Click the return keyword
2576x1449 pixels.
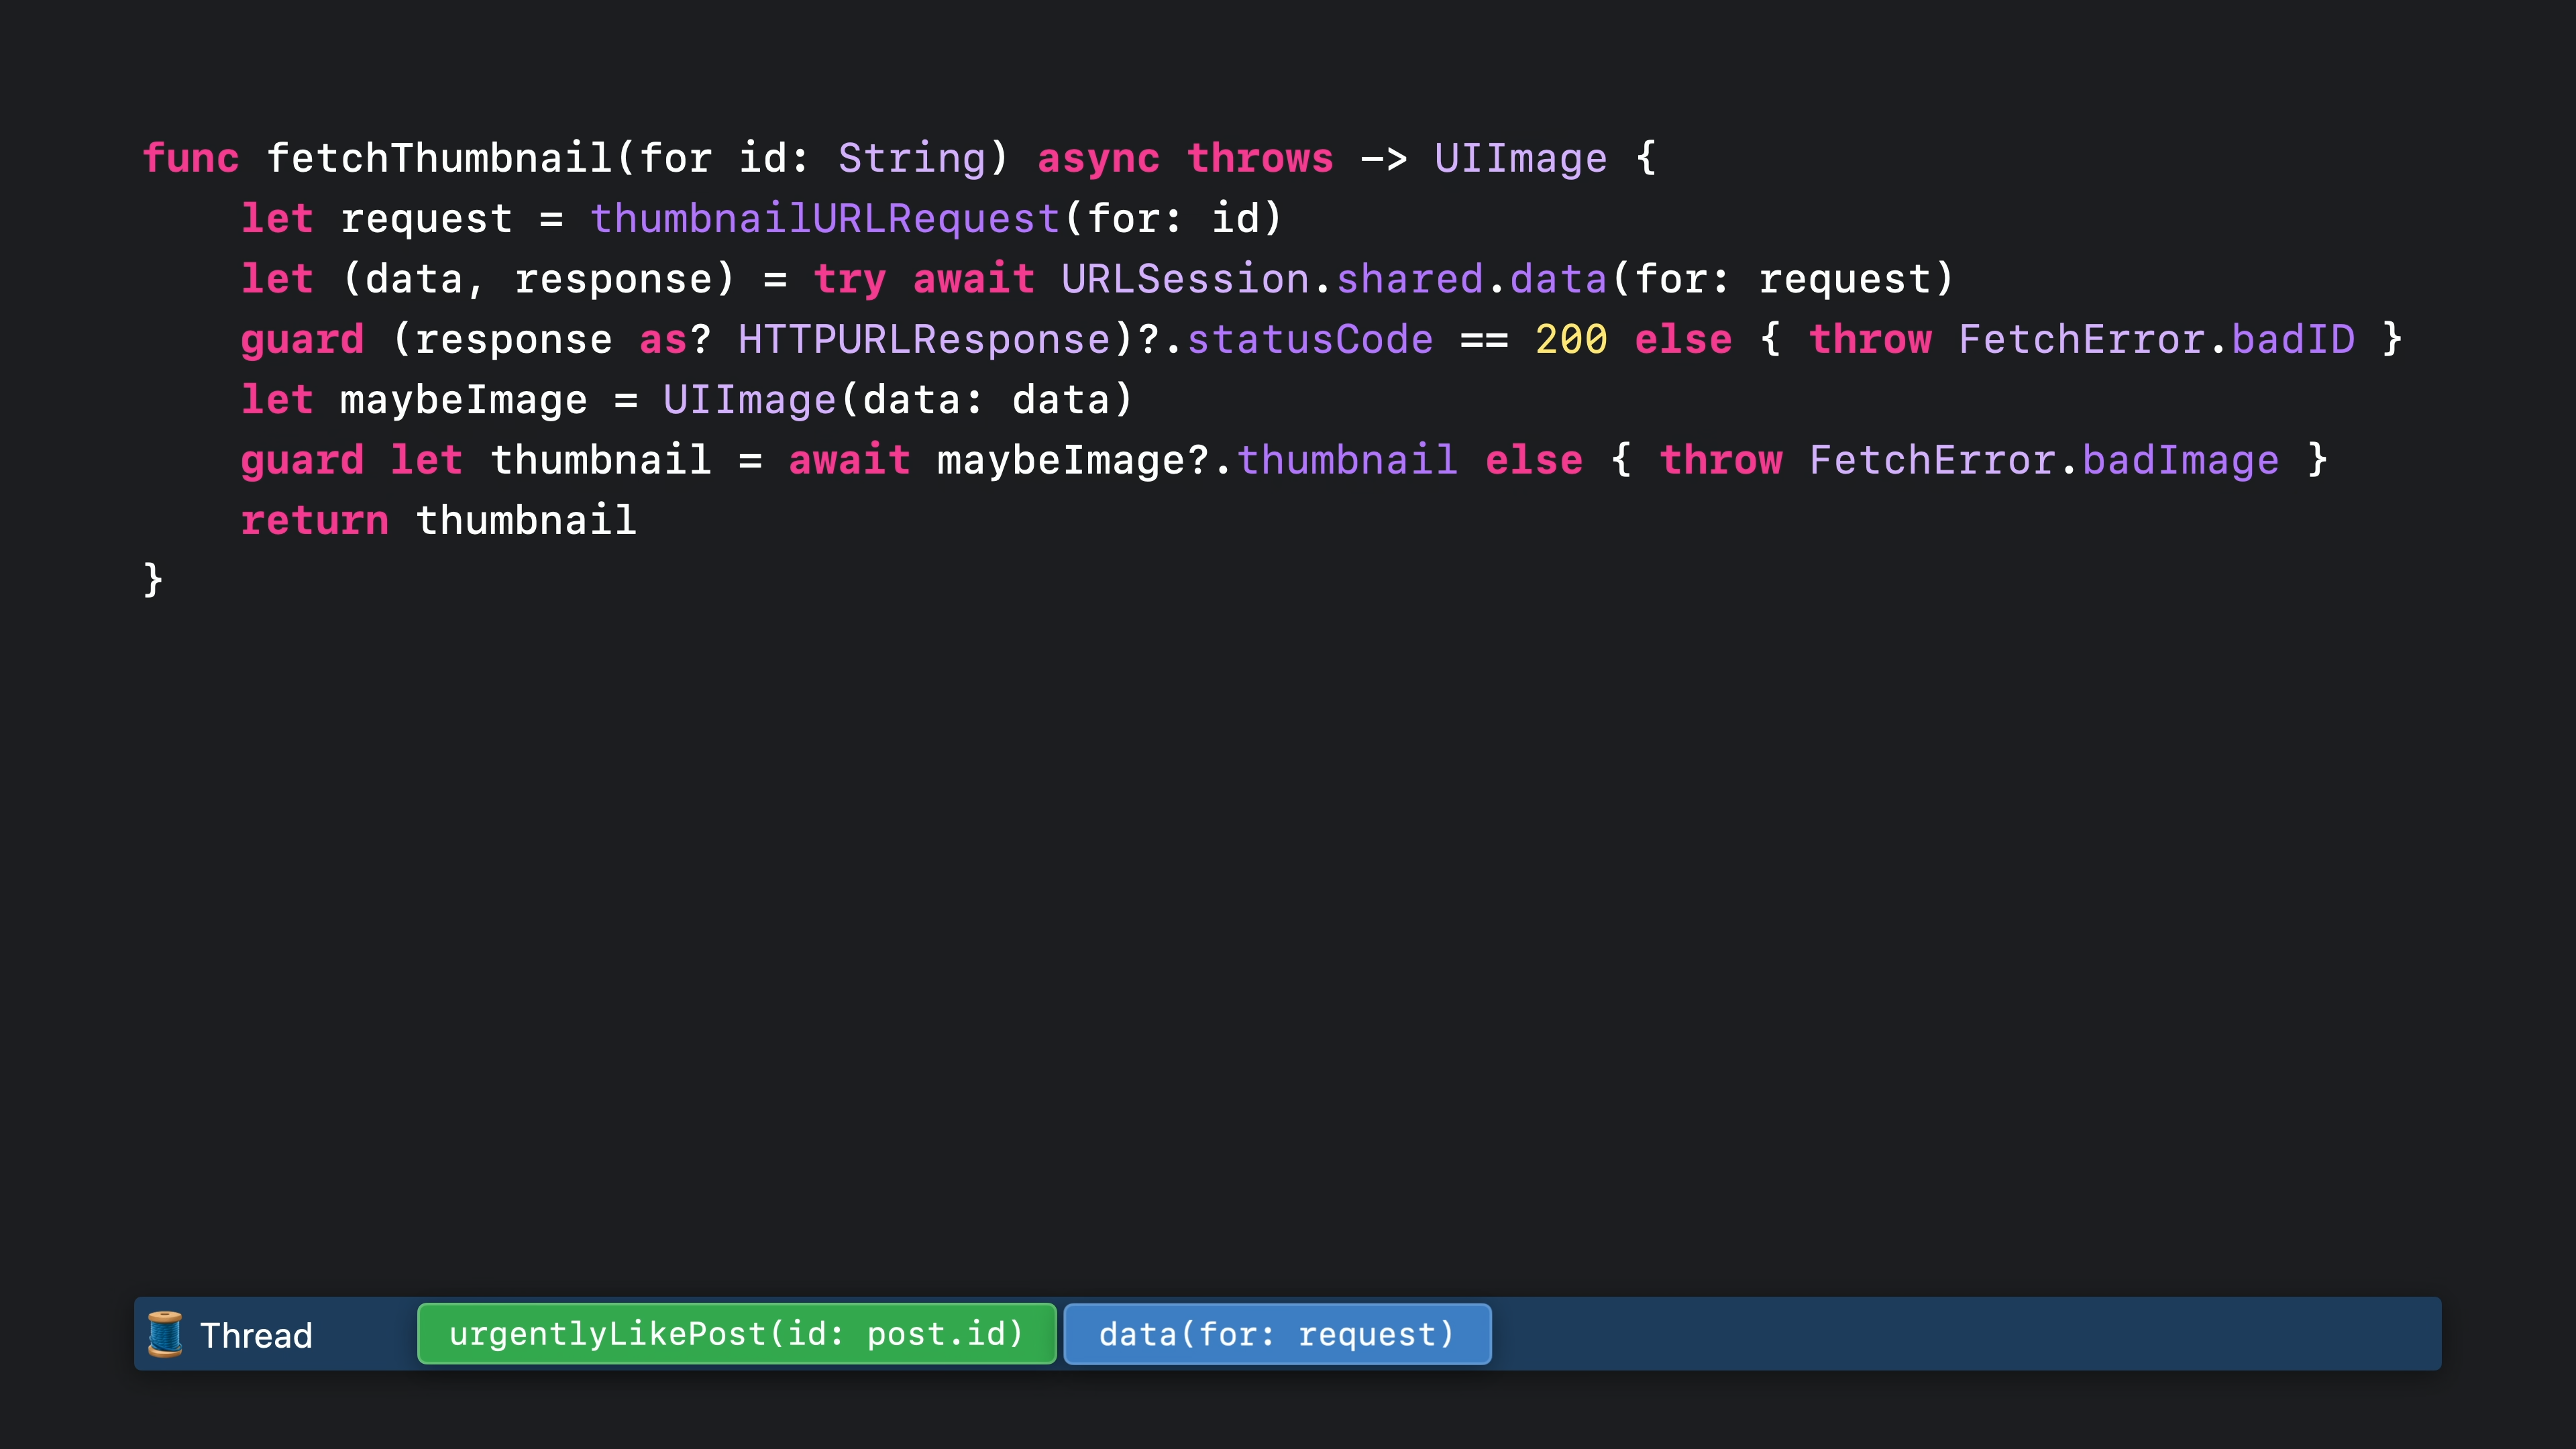click(314, 521)
